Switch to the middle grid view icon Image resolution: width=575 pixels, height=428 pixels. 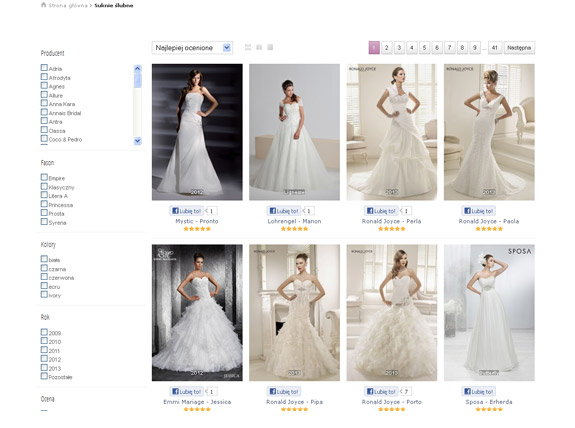(x=259, y=47)
